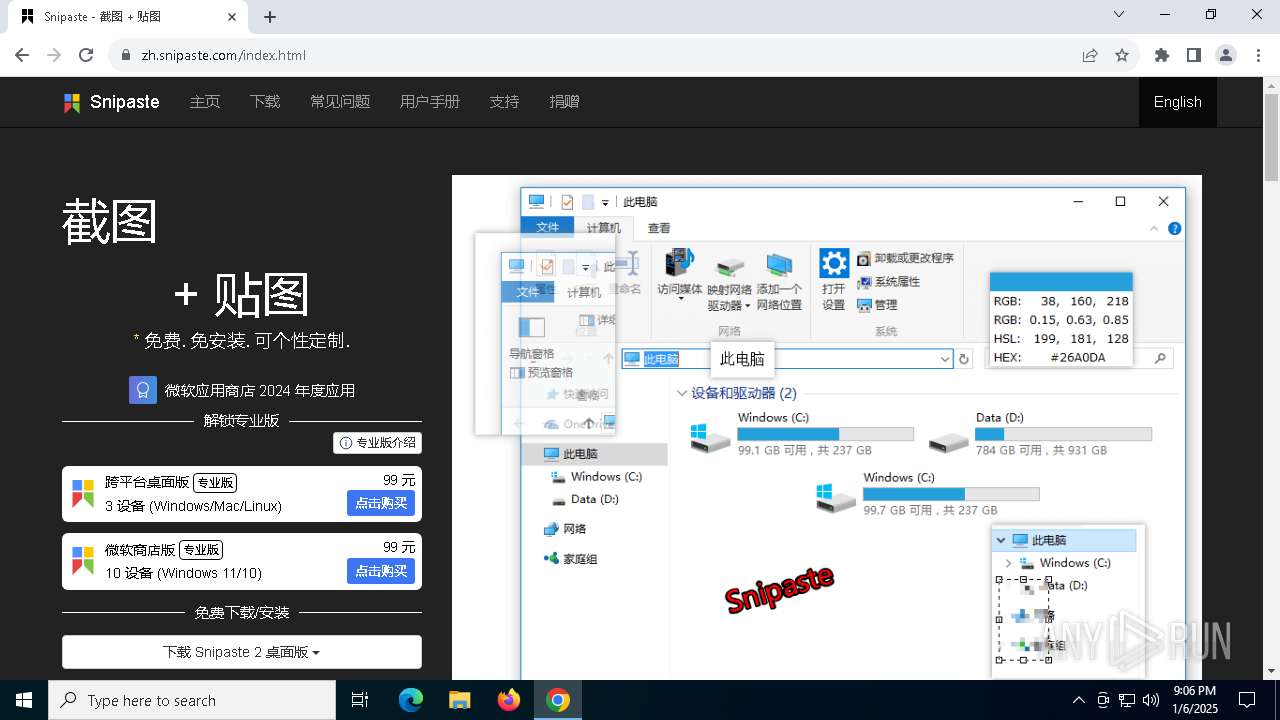Viewport: 1280px width, 720px height.
Task: Click the browser forward arrow
Action: click(x=54, y=55)
